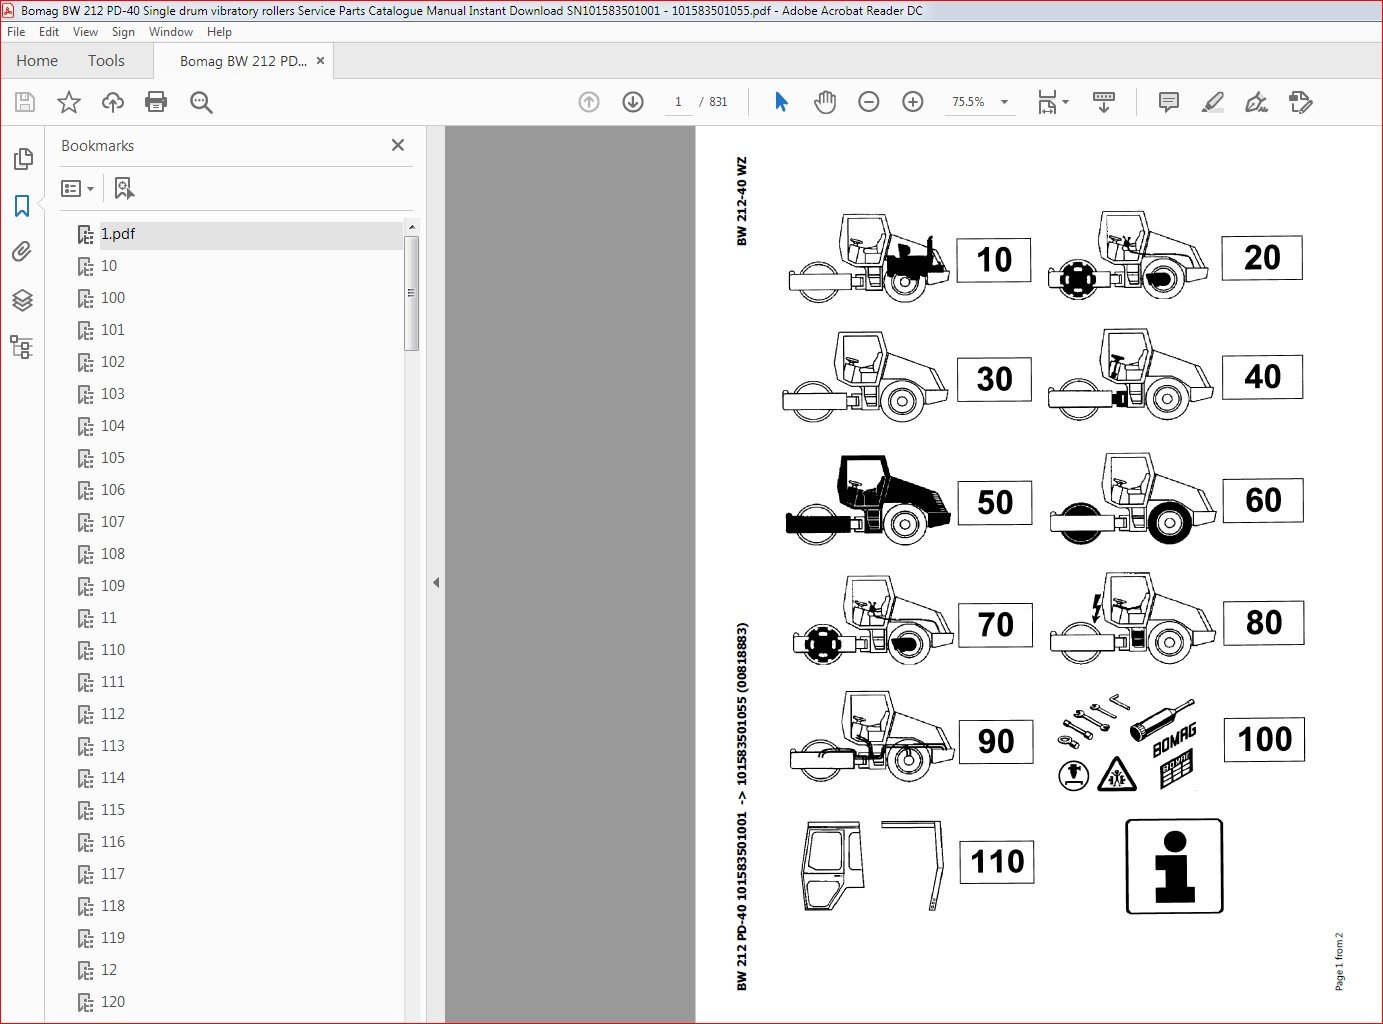Image resolution: width=1383 pixels, height=1024 pixels.
Task: Click section 100 box in the PDF
Action: pos(1265,739)
